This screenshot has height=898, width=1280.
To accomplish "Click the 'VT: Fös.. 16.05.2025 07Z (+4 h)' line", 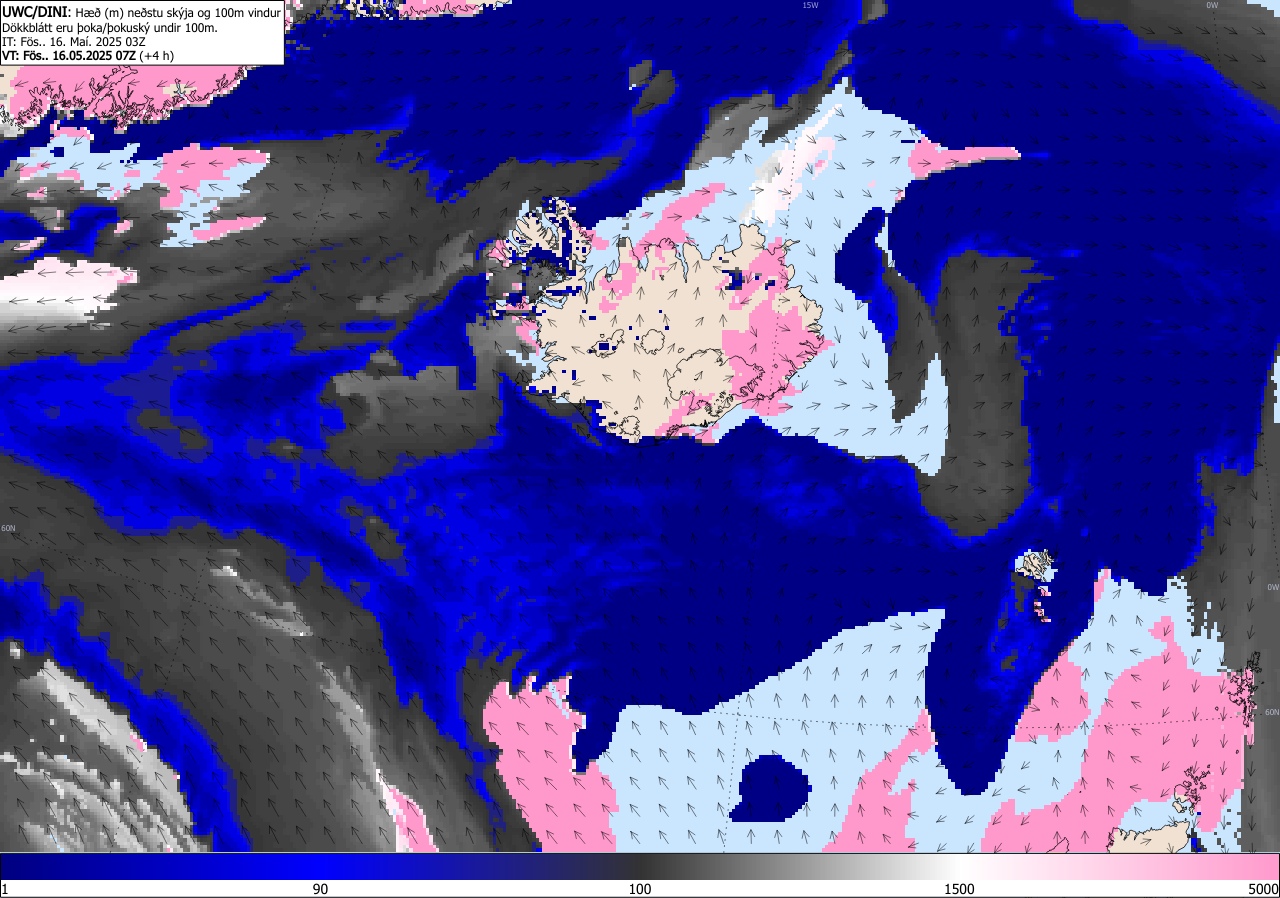I will click(x=88, y=56).
